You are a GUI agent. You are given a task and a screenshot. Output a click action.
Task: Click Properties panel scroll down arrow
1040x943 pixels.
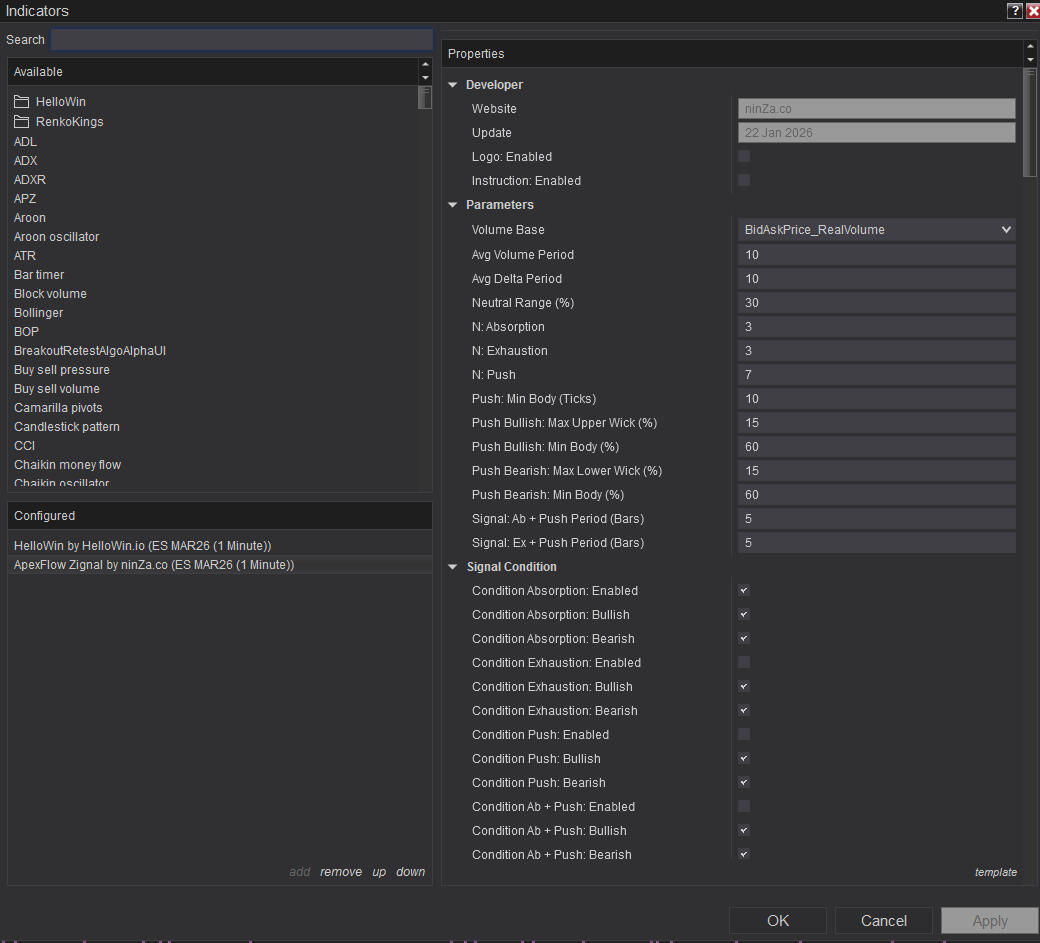pos(1030,59)
